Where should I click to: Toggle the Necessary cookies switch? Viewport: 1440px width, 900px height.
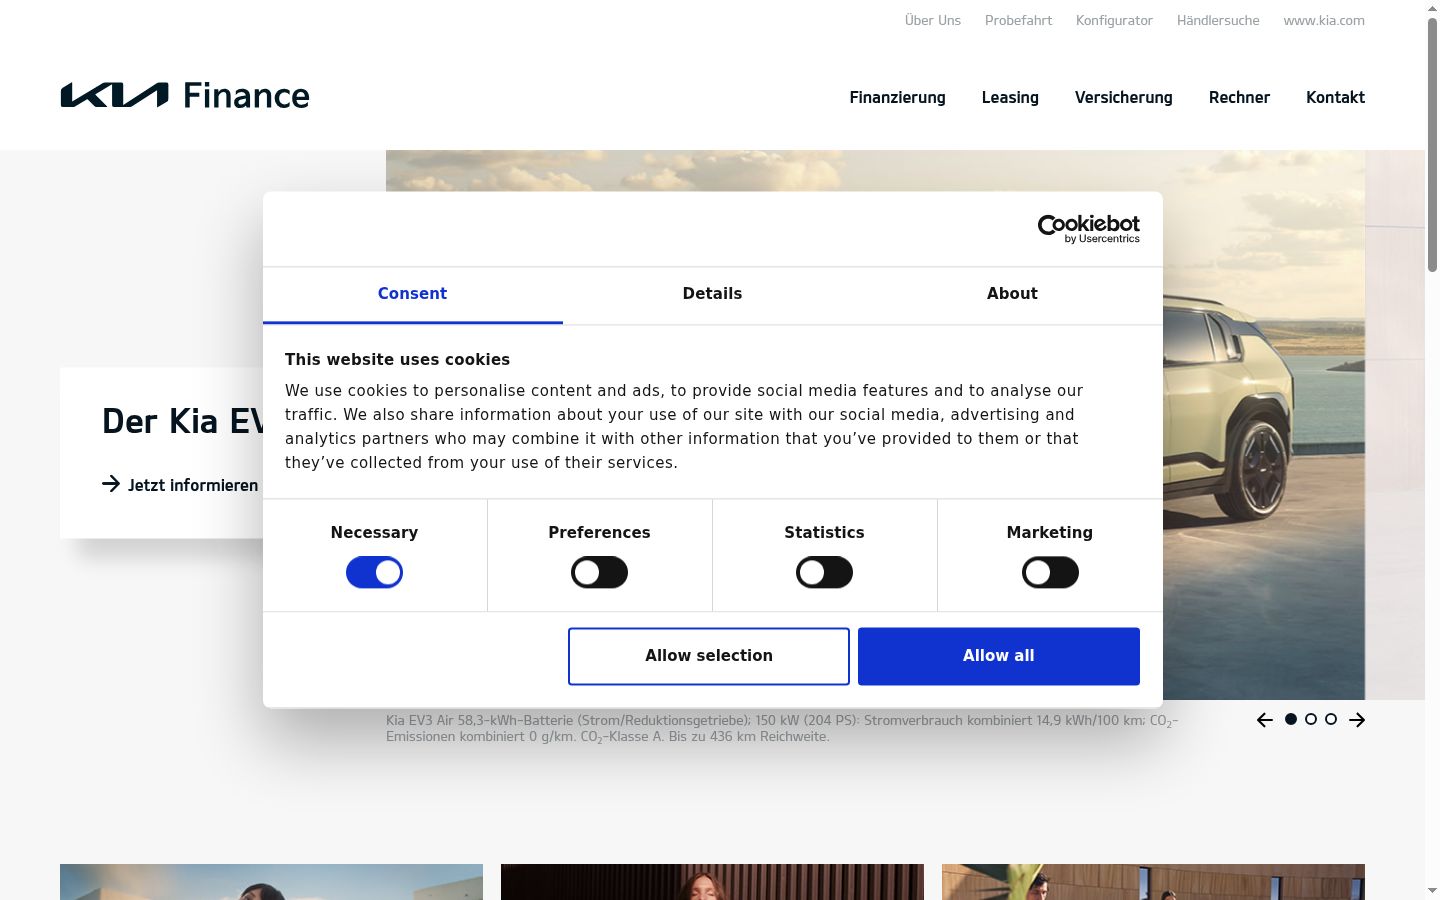coord(374,572)
